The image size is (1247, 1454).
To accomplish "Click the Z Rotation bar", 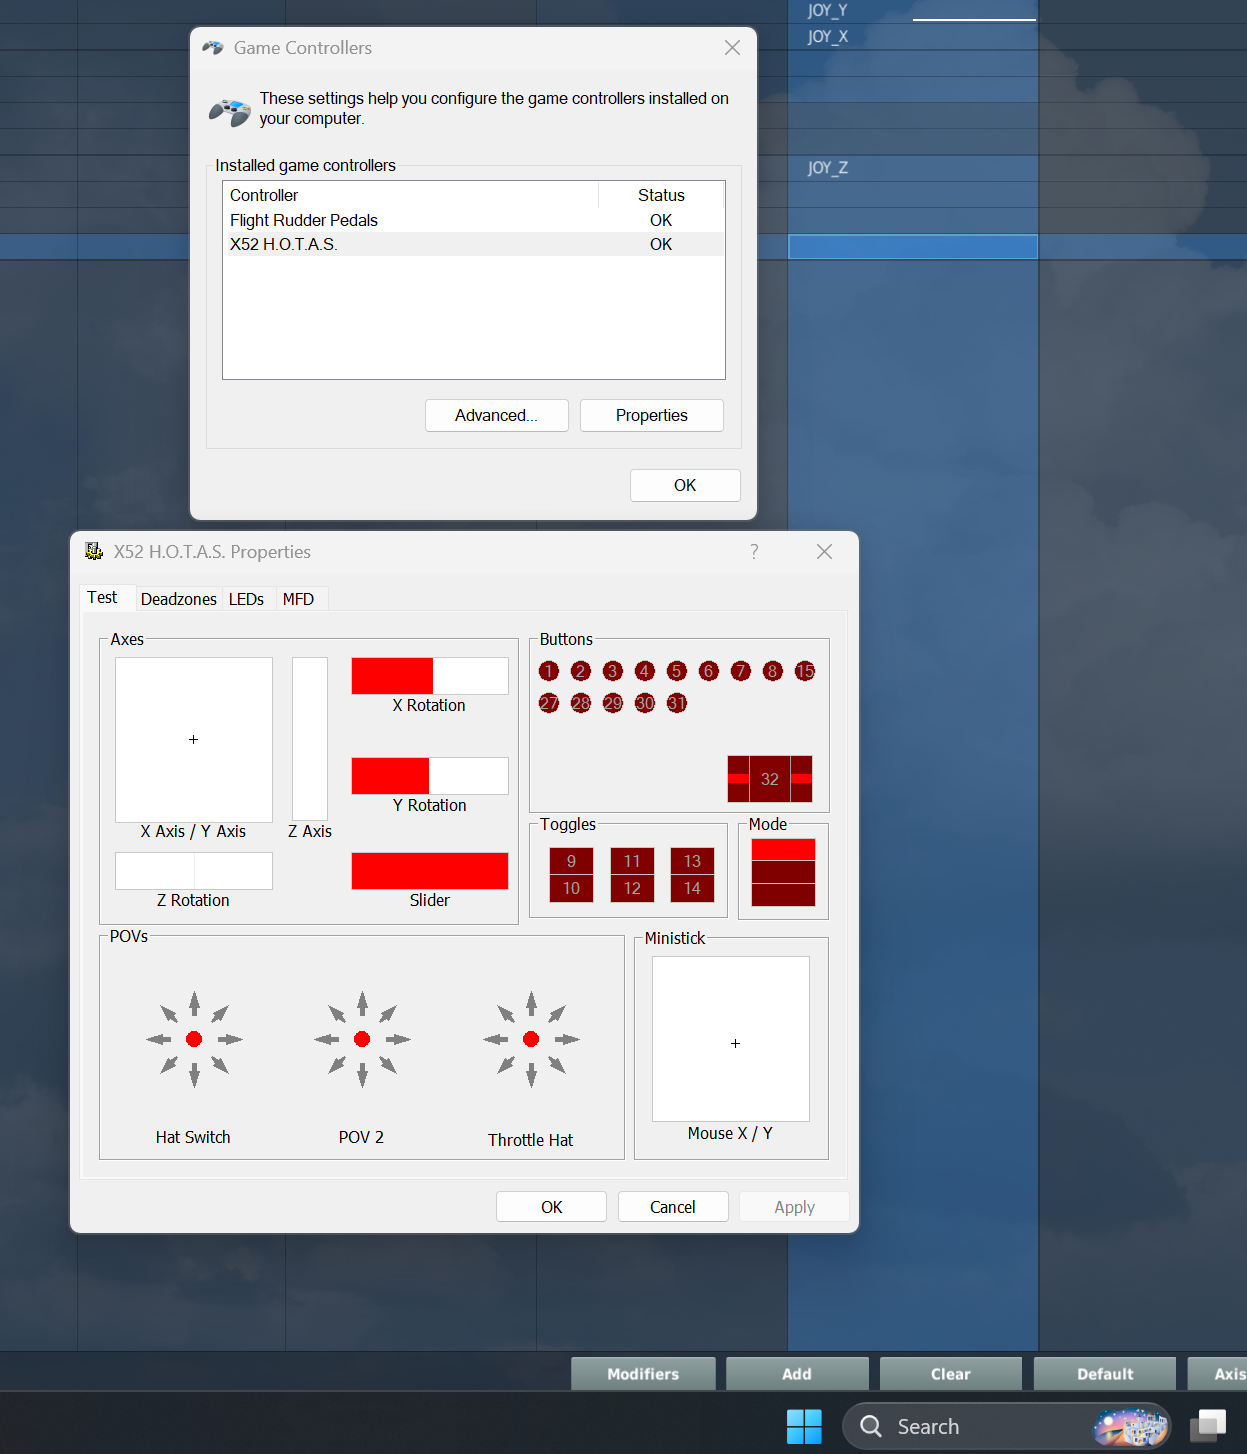I will 194,871.
